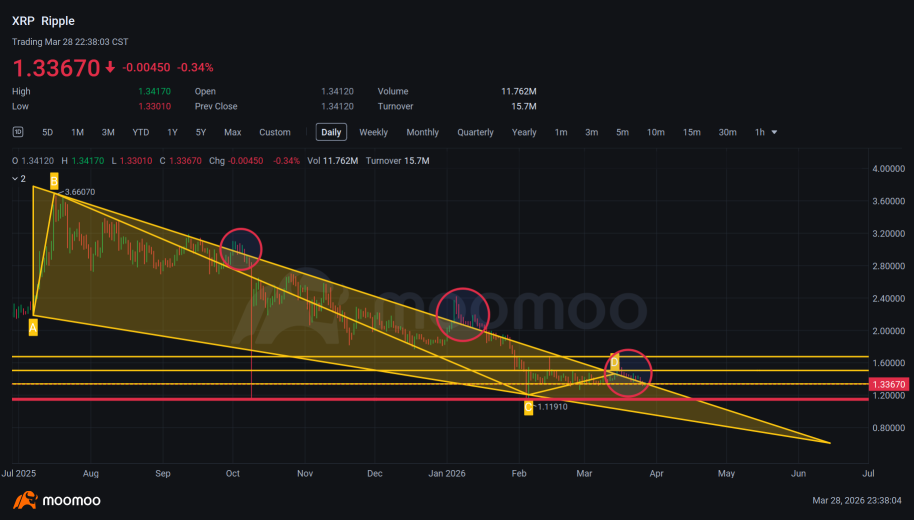Open the 1h interval dropdown arrow
The image size is (914, 520).
[x=774, y=132]
